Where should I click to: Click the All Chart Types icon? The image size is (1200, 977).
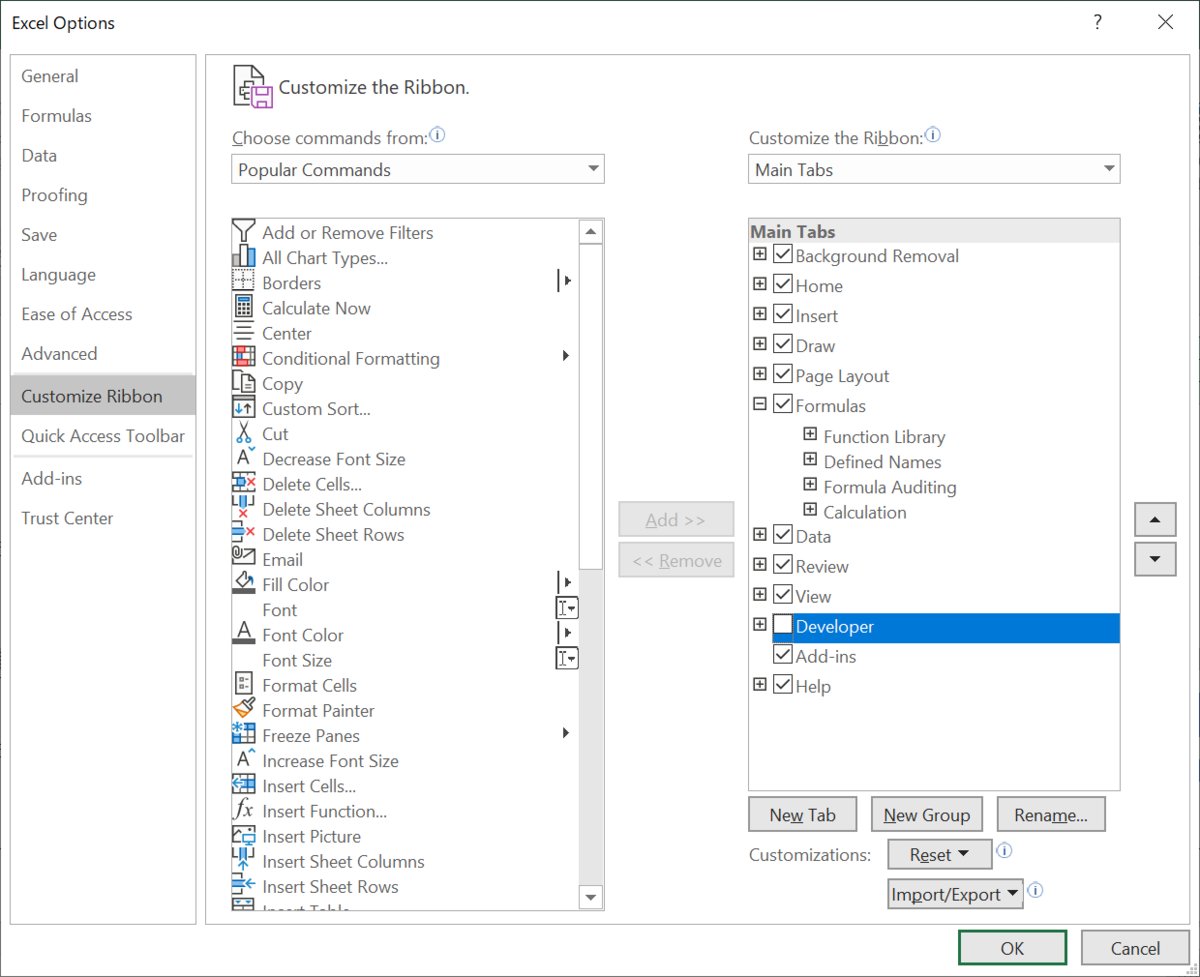pyautogui.click(x=244, y=257)
